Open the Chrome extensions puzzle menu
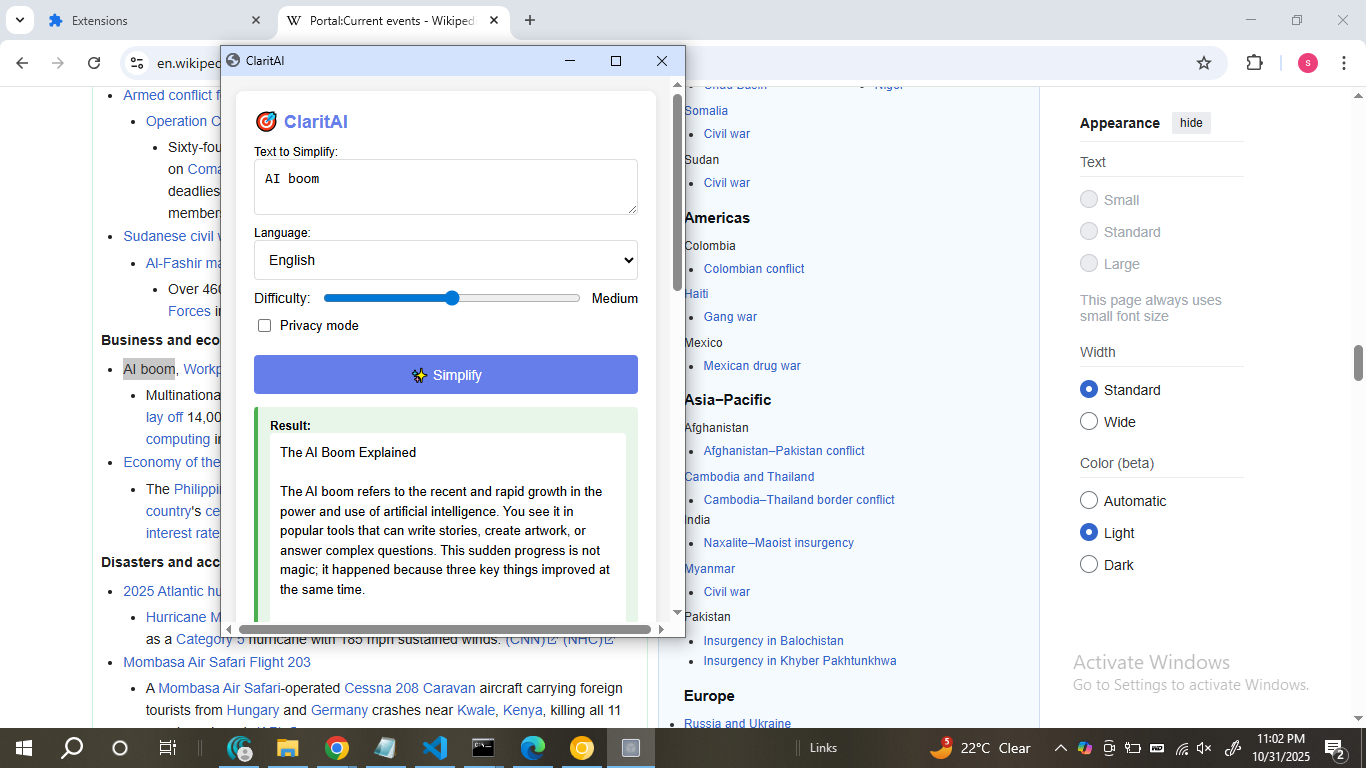 coord(1254,63)
